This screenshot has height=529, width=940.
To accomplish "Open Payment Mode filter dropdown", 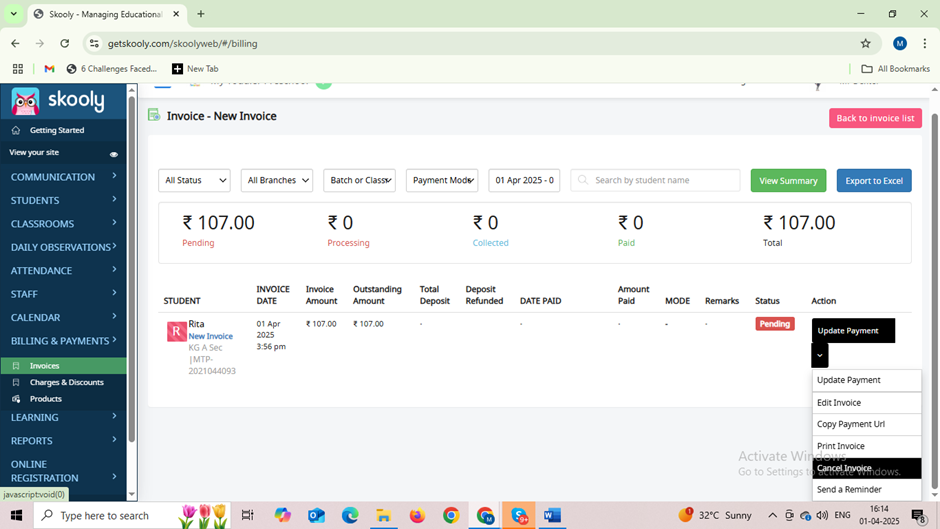I will coord(442,180).
